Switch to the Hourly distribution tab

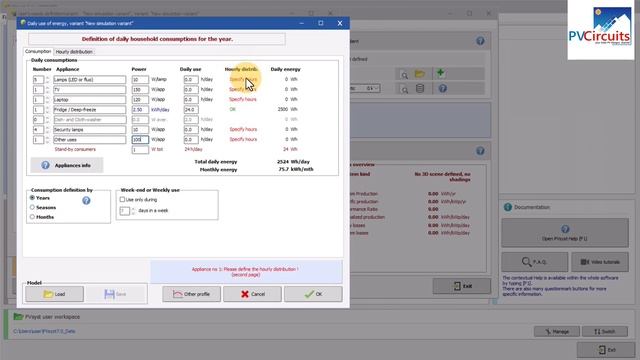click(74, 52)
